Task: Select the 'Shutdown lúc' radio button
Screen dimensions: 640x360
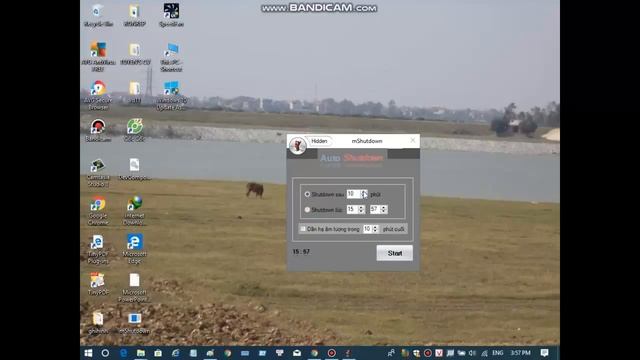Action: (x=307, y=210)
